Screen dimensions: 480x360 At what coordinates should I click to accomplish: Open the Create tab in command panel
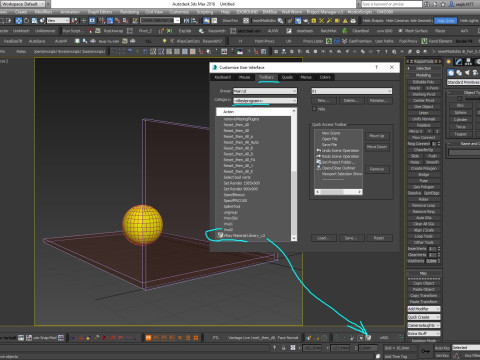449,62
